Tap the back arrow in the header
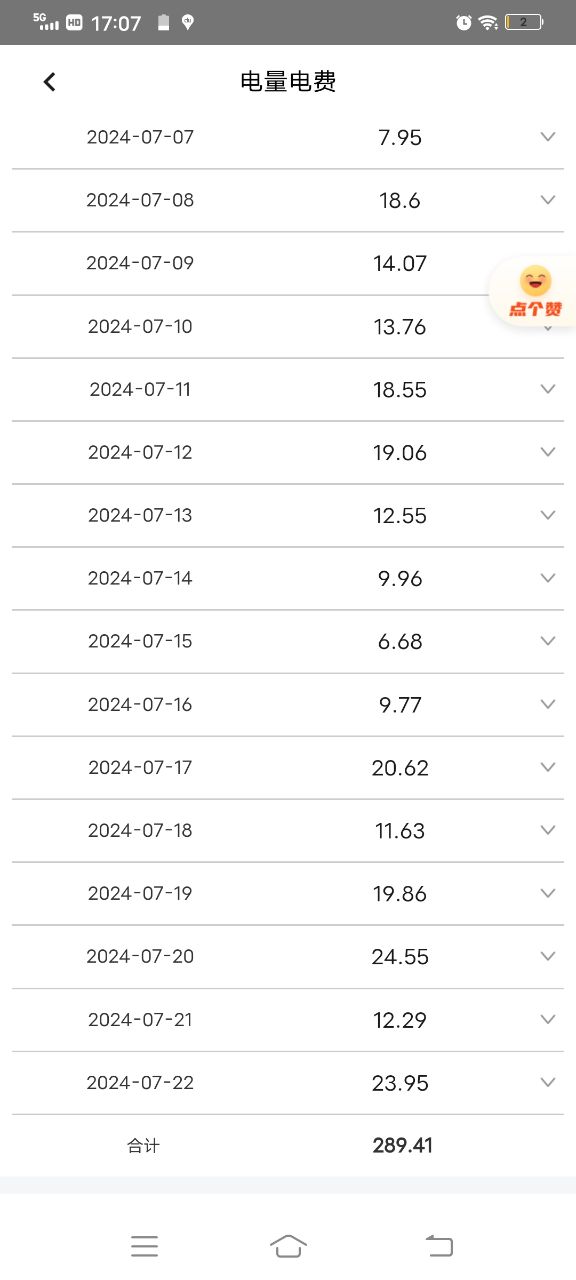 [49, 82]
